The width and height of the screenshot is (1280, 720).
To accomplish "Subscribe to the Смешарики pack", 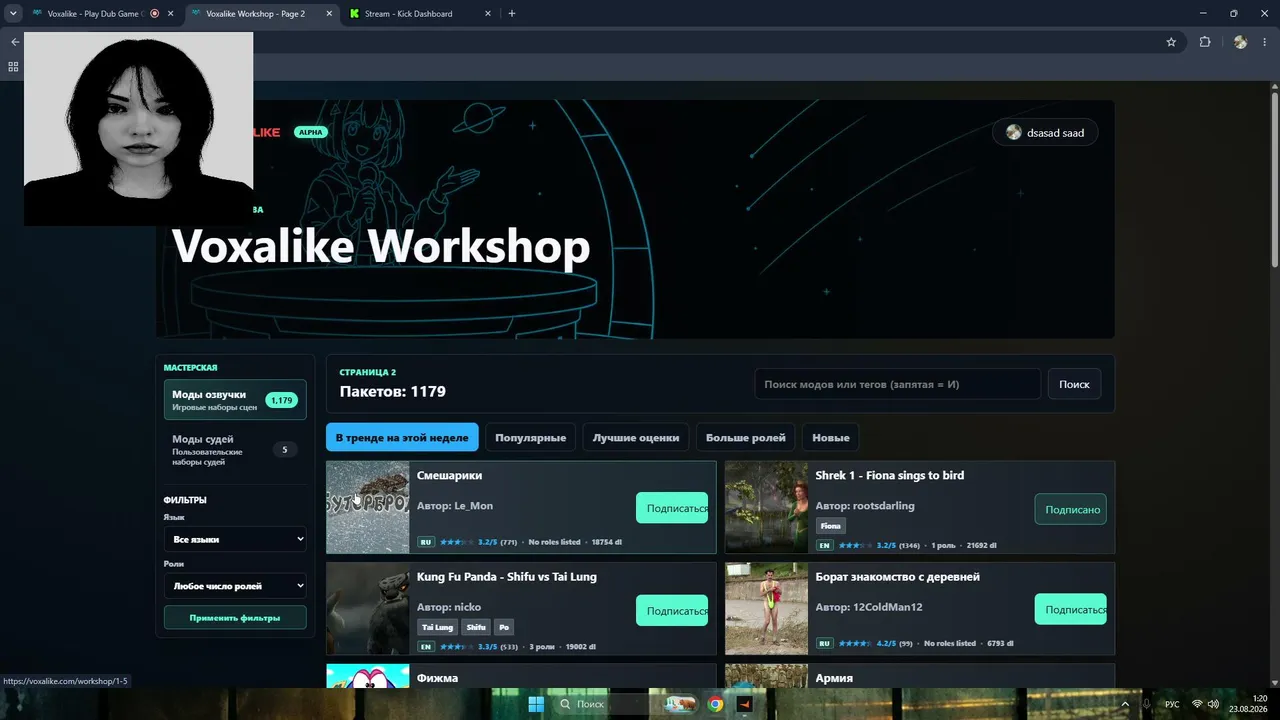I will 672,508.
